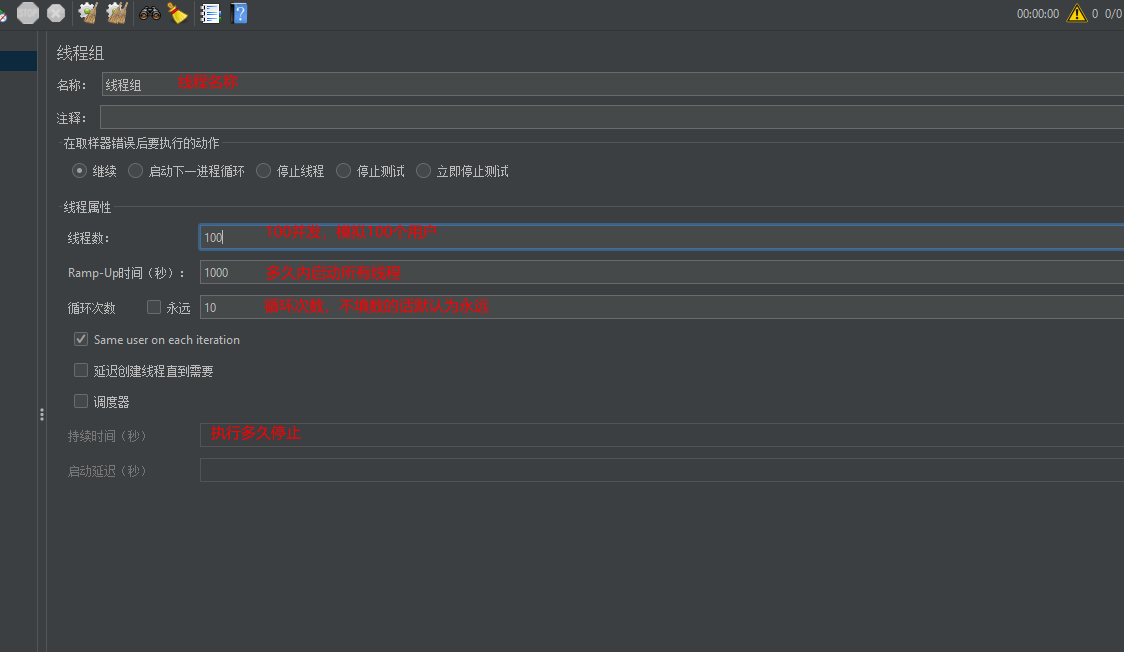The width and height of the screenshot is (1124, 652).
Task: Click the Clear icon with one broom
Action: [x=88, y=13]
